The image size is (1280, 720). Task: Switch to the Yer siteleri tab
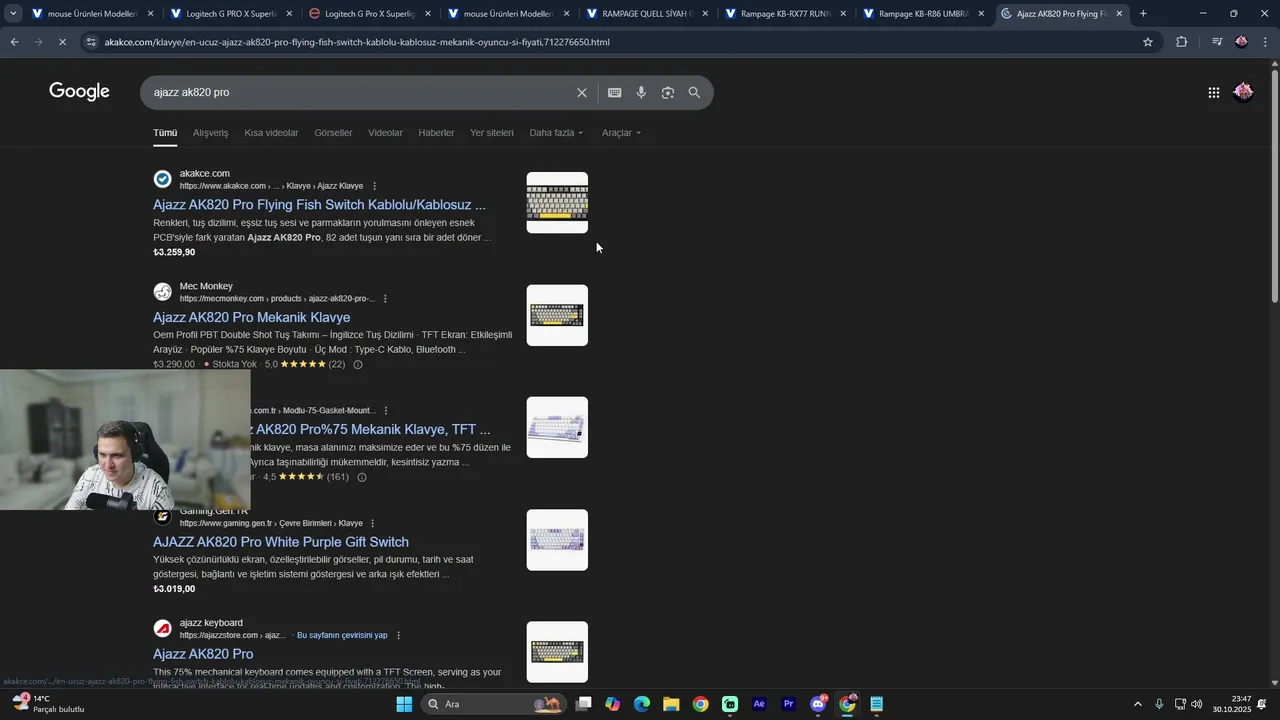492,133
